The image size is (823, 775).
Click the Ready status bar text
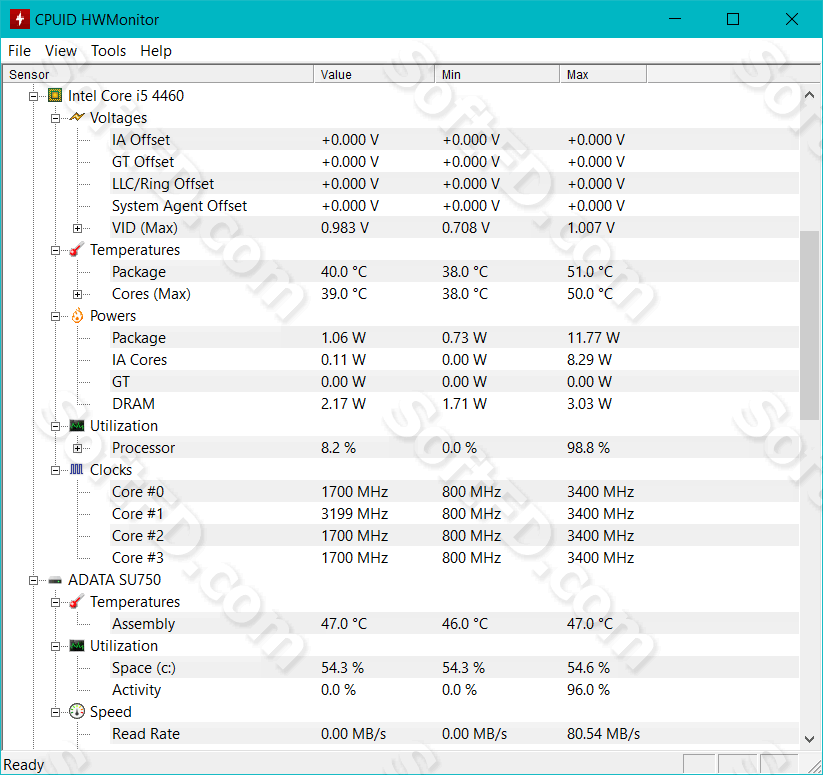pyautogui.click(x=24, y=765)
